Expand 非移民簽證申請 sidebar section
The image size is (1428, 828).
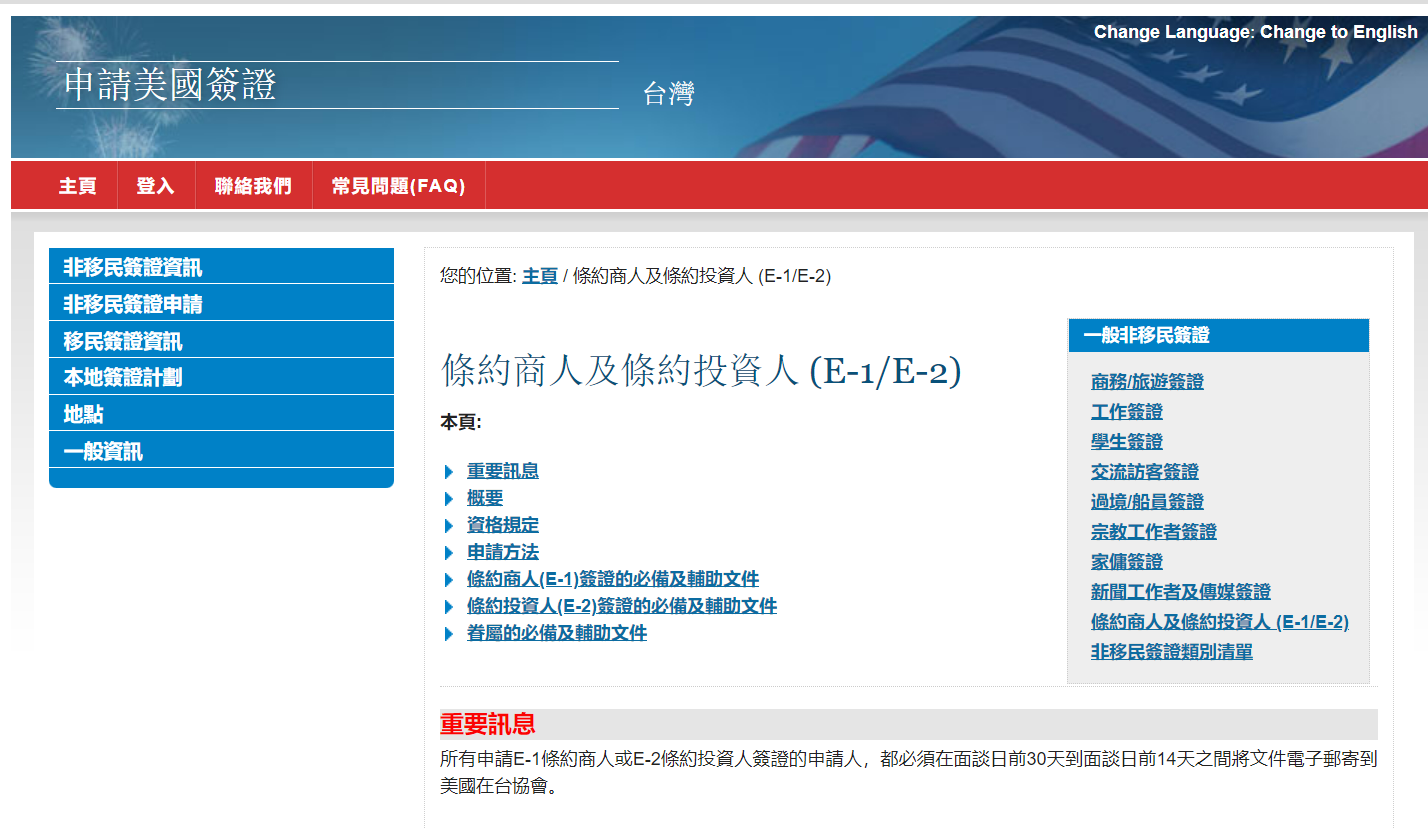click(x=133, y=304)
